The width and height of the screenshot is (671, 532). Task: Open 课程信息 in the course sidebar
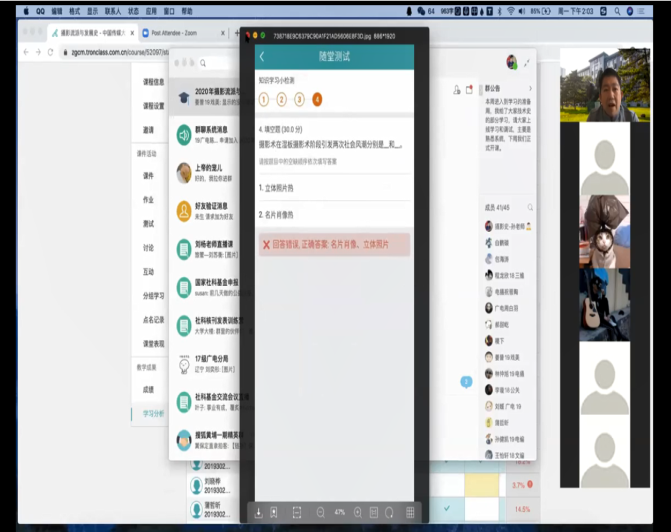(x=154, y=81)
